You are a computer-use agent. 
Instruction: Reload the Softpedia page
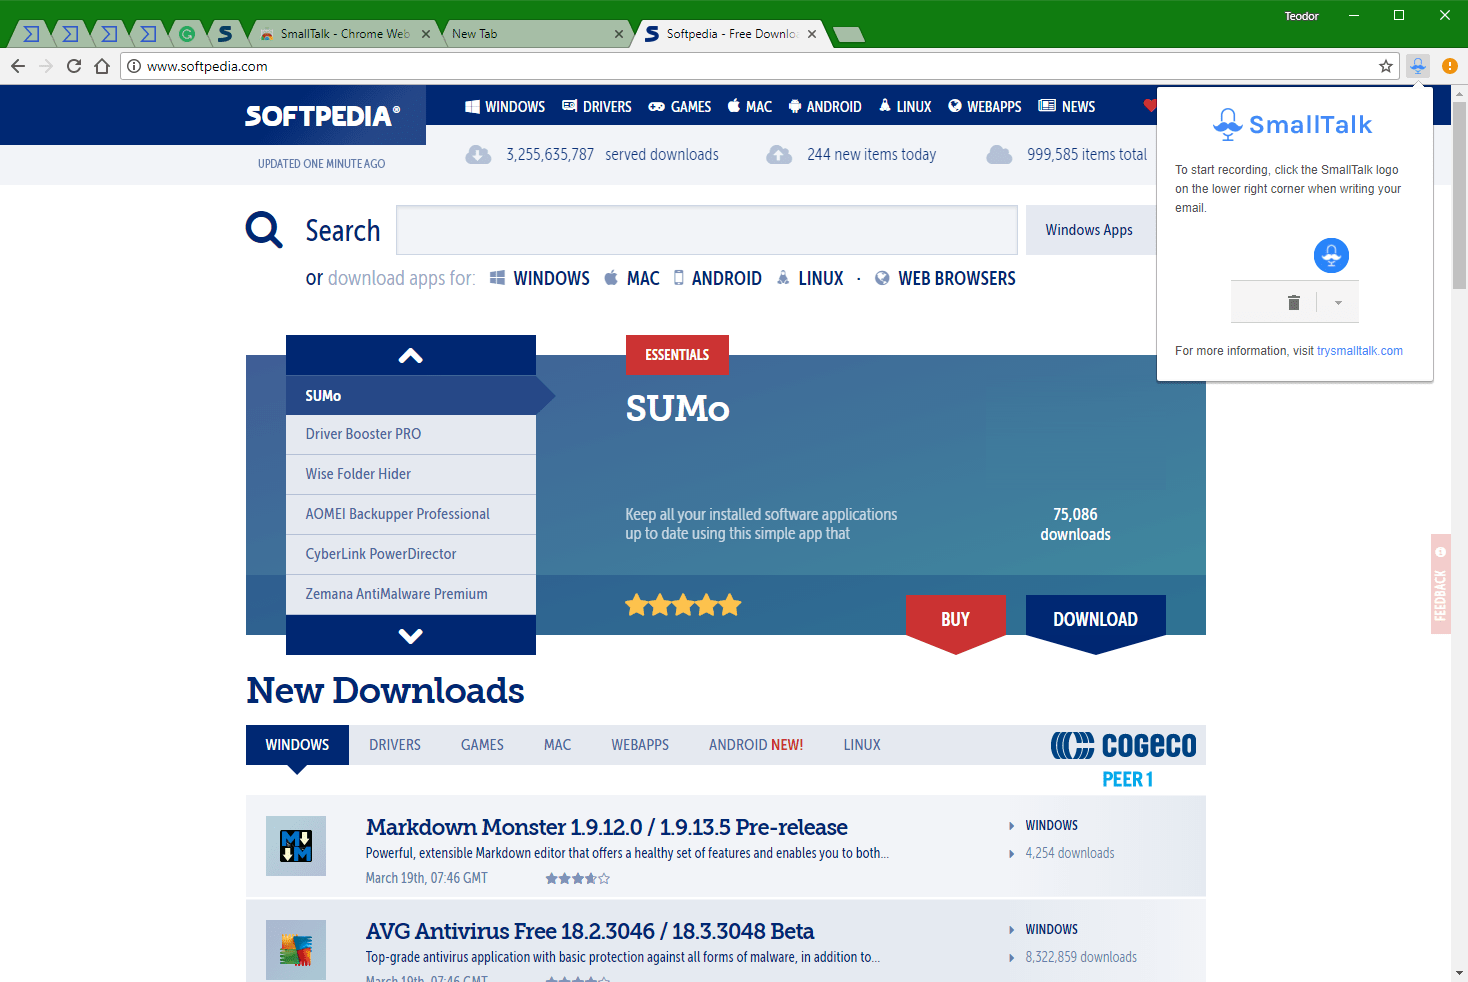(74, 66)
